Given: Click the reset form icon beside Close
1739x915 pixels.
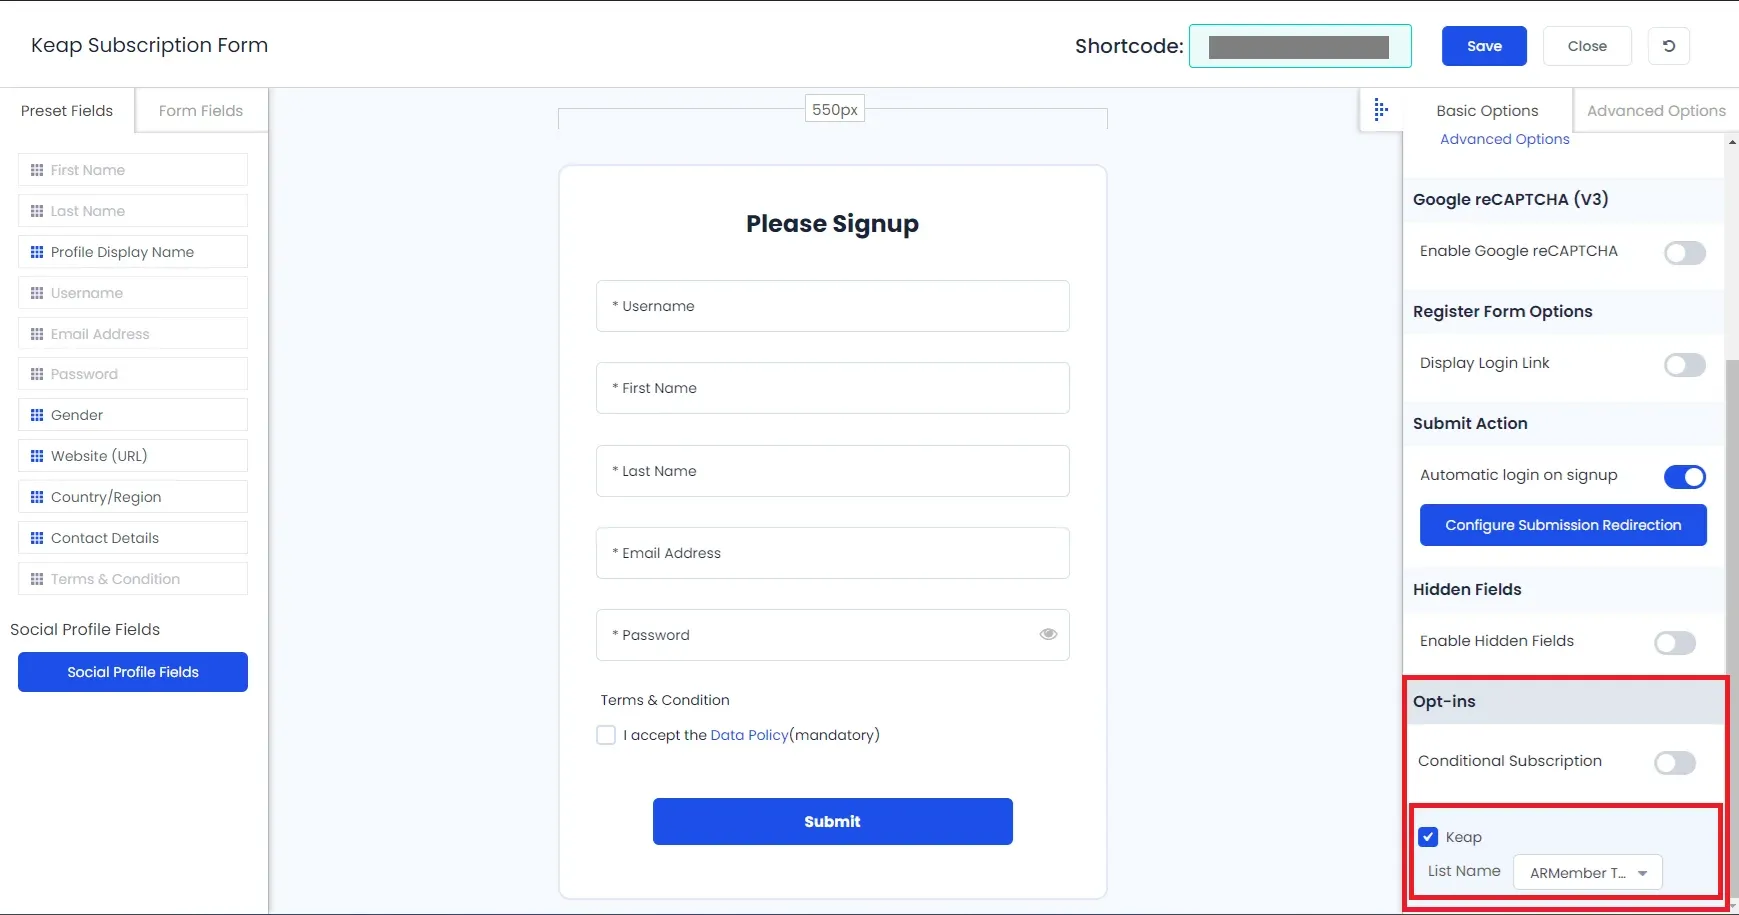Looking at the screenshot, I should click(1669, 46).
